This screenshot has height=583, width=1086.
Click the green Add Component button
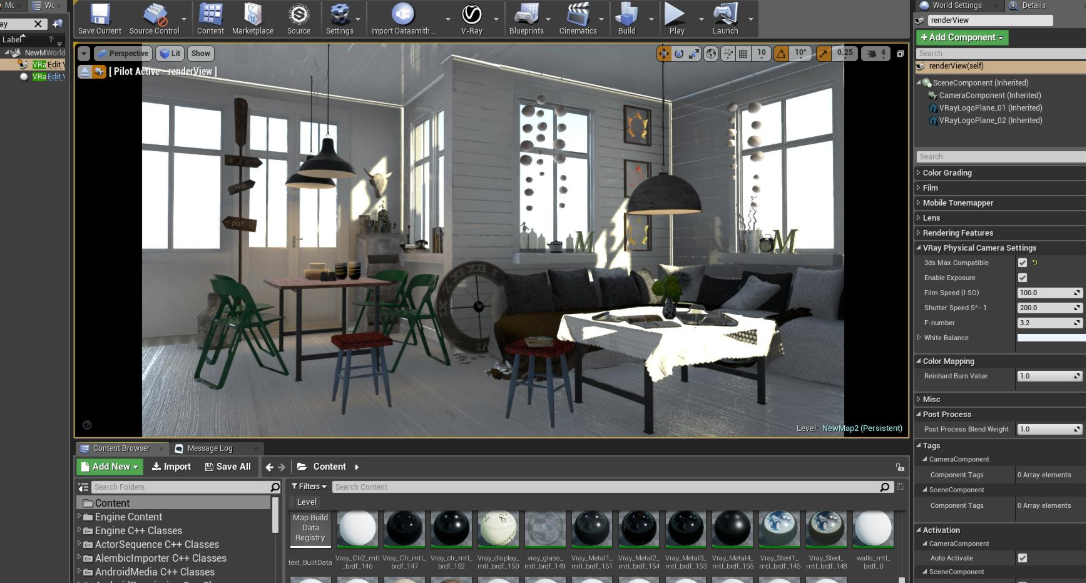[963, 38]
